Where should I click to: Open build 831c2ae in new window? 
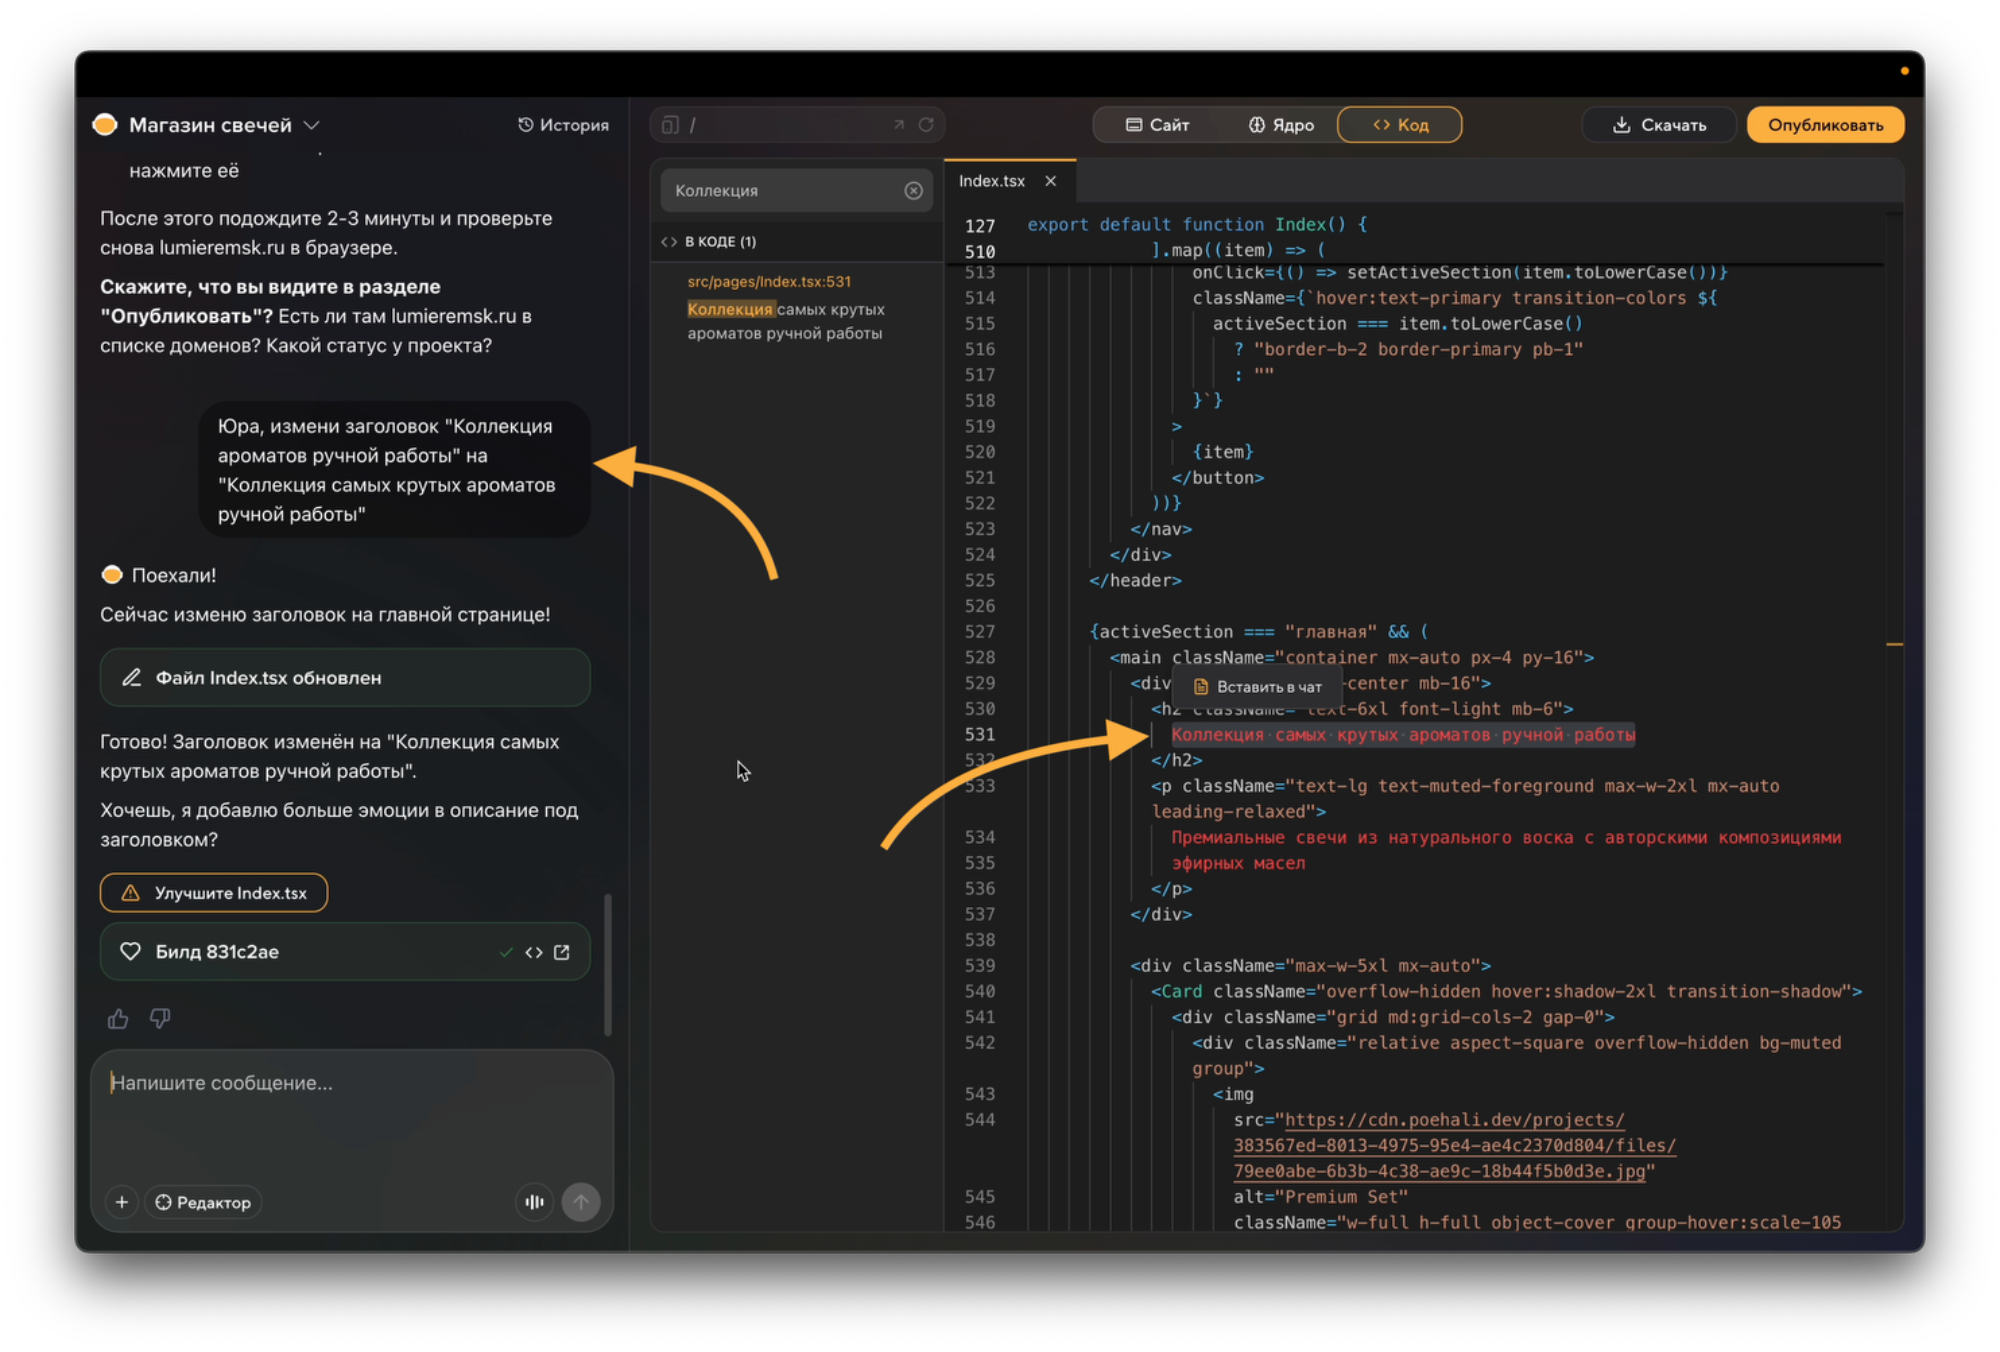562,952
